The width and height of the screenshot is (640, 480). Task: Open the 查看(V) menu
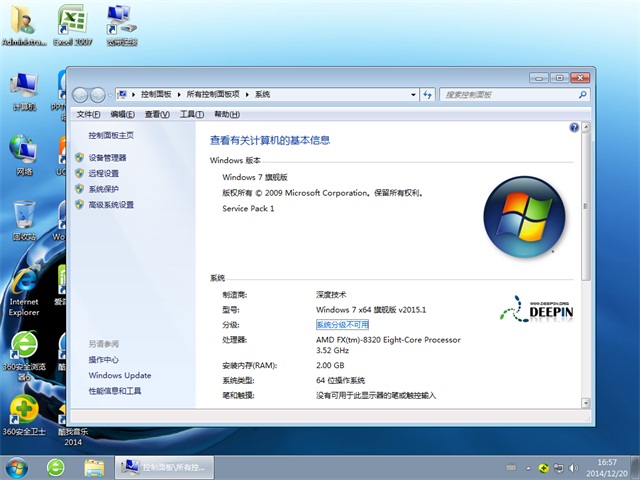pos(157,114)
